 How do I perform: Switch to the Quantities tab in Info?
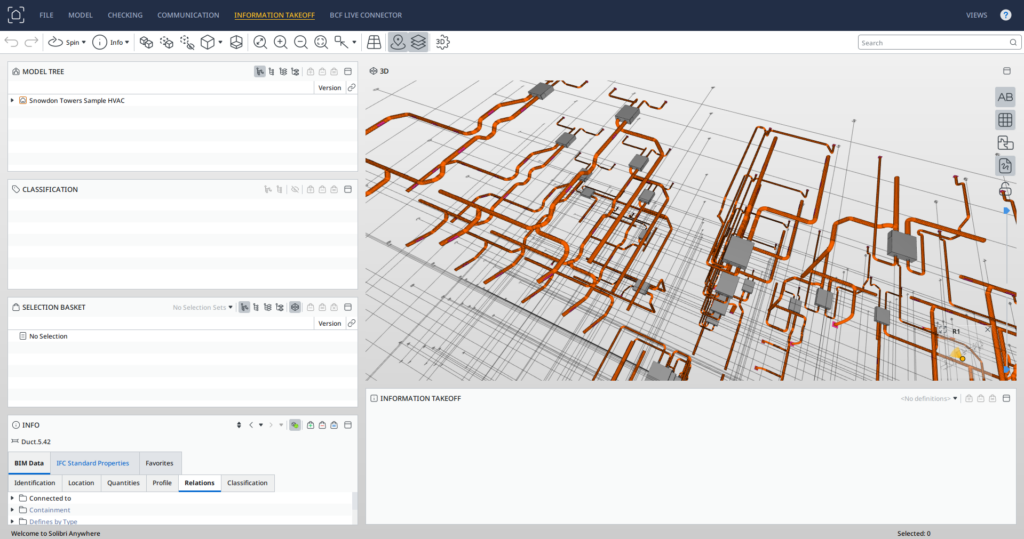(x=123, y=483)
